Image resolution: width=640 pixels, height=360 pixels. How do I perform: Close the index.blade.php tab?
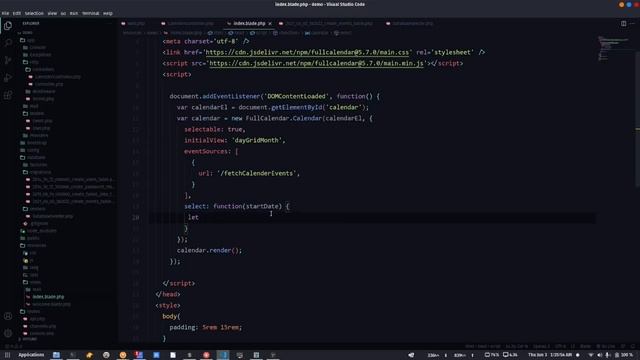coord(270,24)
